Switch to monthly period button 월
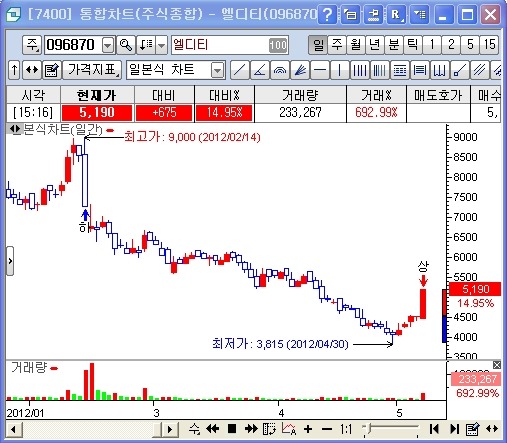 pos(356,45)
